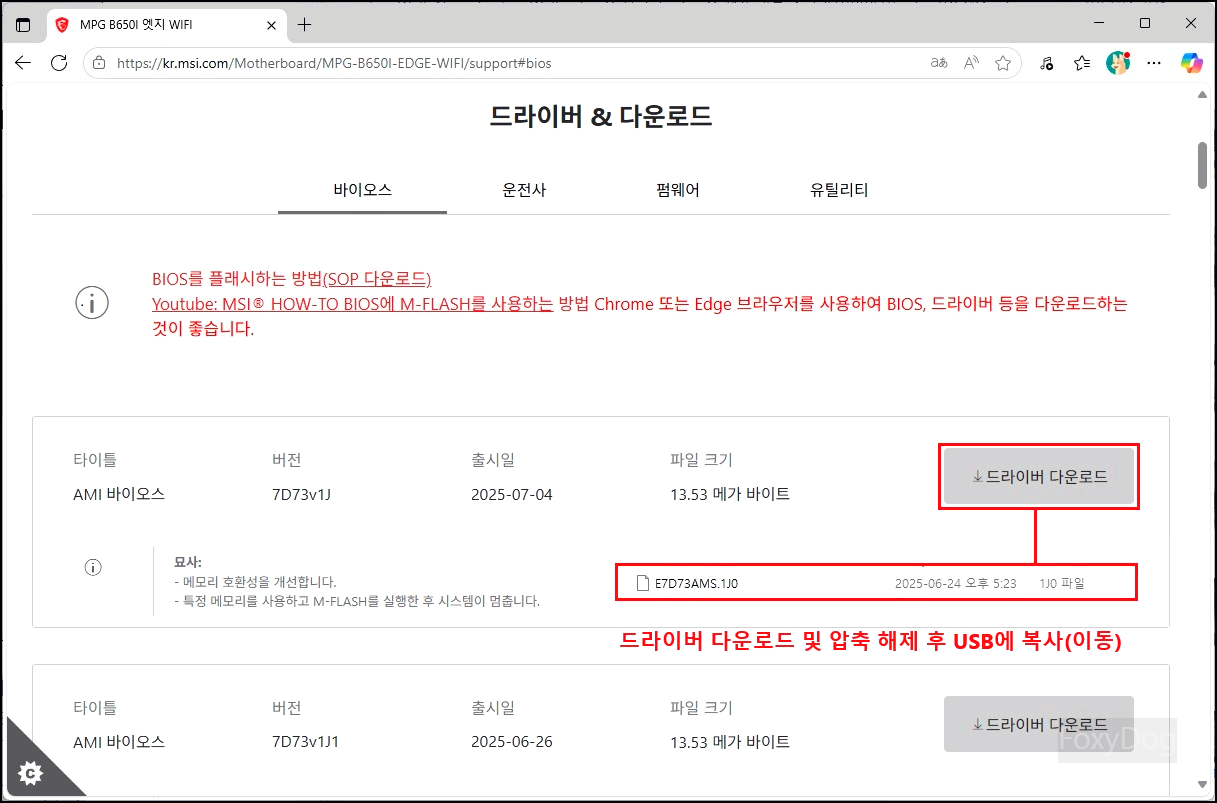Download BIOS version 7D73v1J1 driver
Viewport: 1217px width, 803px height.
[1039, 724]
